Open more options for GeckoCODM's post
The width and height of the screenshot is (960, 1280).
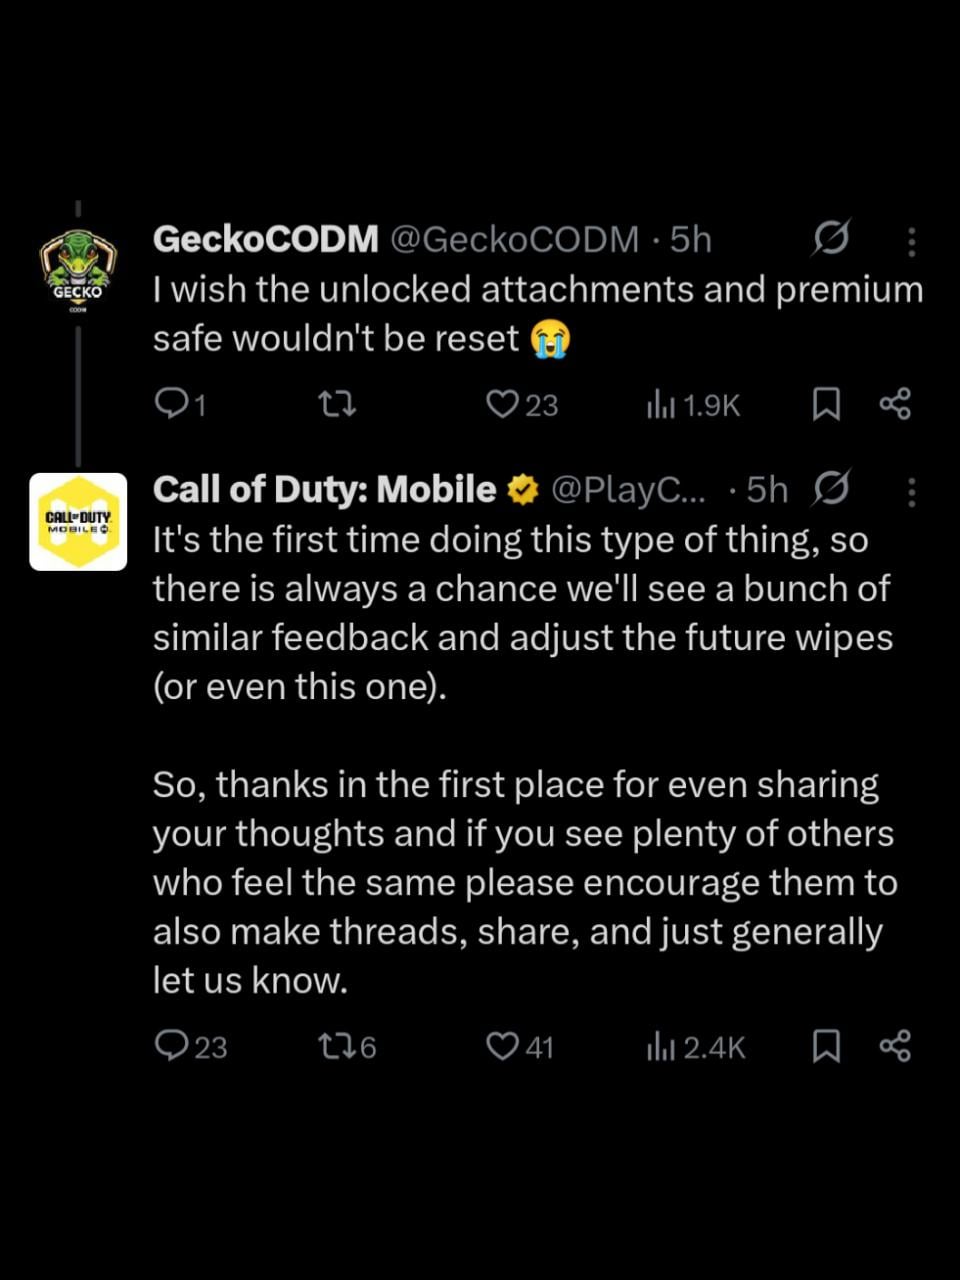[x=911, y=241]
